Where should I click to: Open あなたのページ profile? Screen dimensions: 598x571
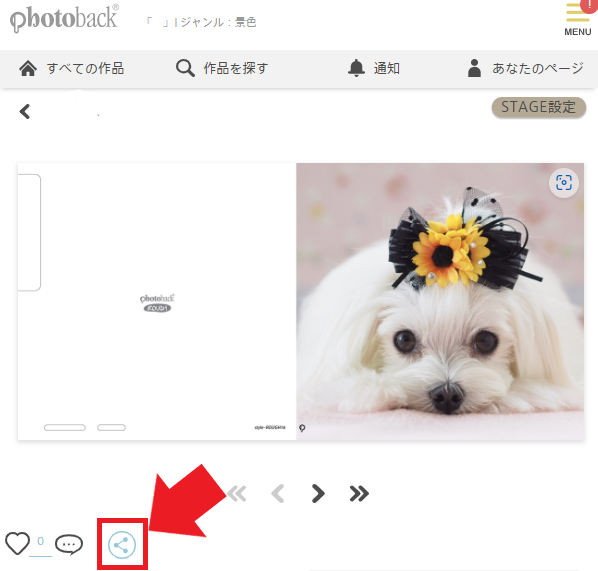point(526,69)
